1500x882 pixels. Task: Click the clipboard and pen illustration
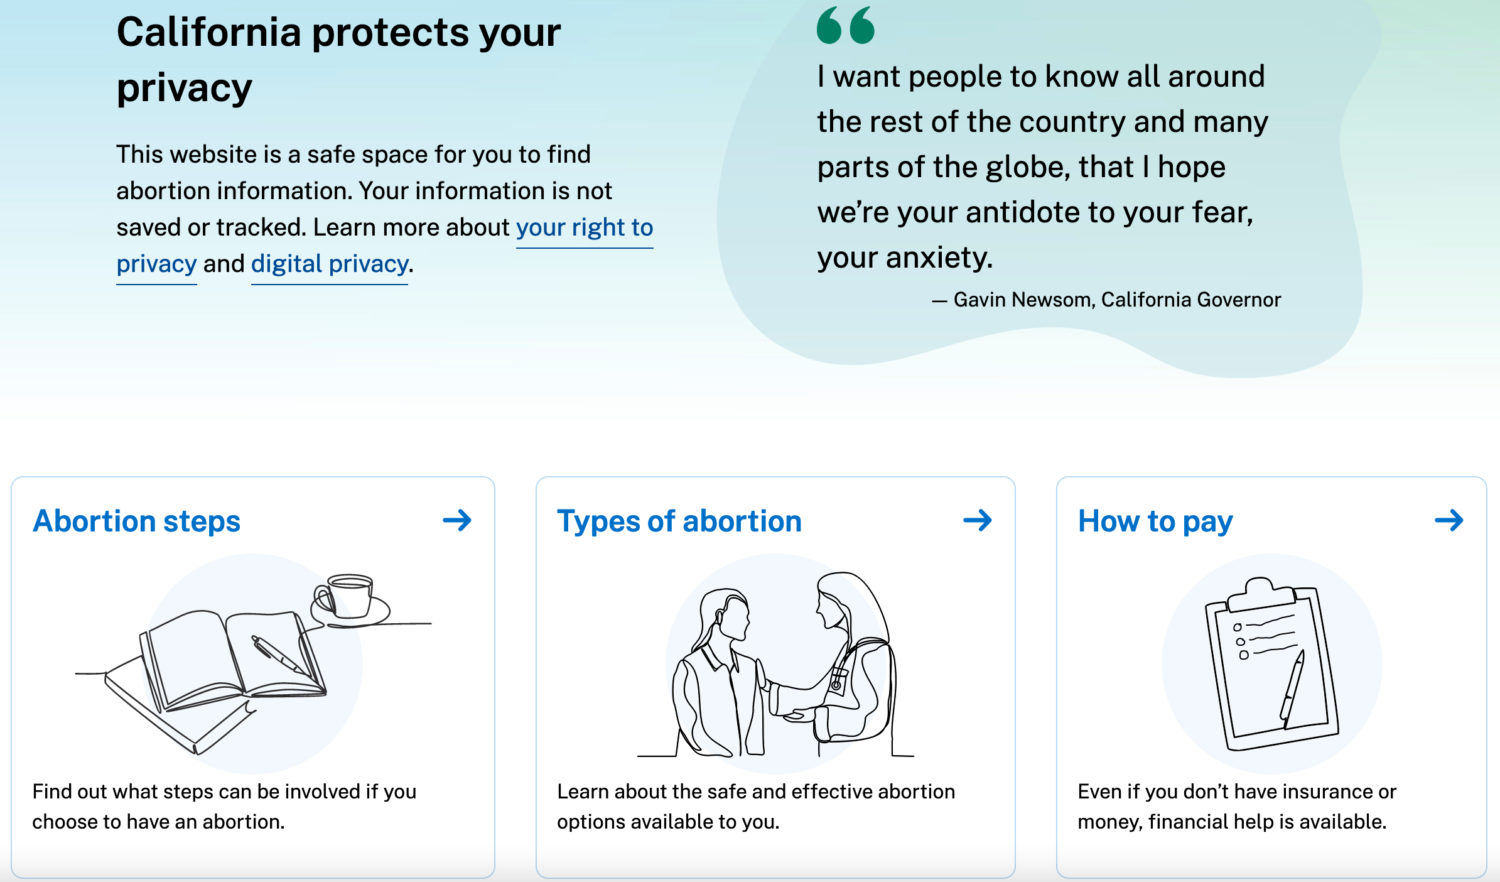coord(1272,663)
